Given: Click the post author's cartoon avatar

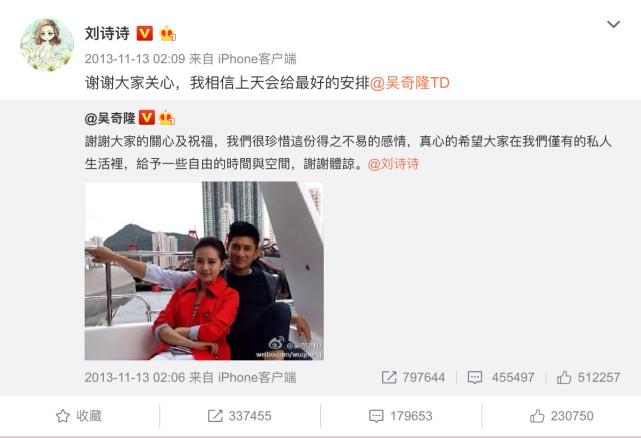Looking at the screenshot, I should (x=47, y=45).
